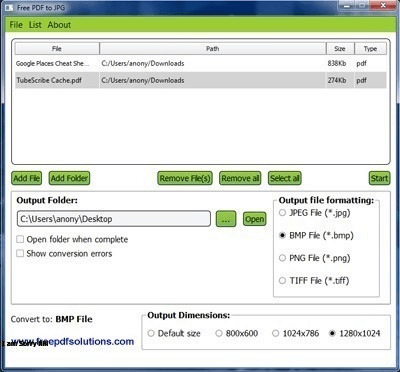Screen dimensions: 400x372
Task: Click the app icon in title bar
Action: point(10,7)
